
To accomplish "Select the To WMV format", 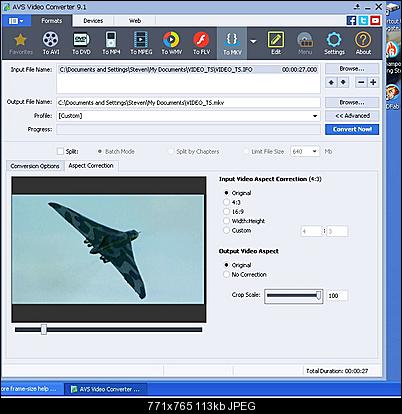I will tap(171, 43).
